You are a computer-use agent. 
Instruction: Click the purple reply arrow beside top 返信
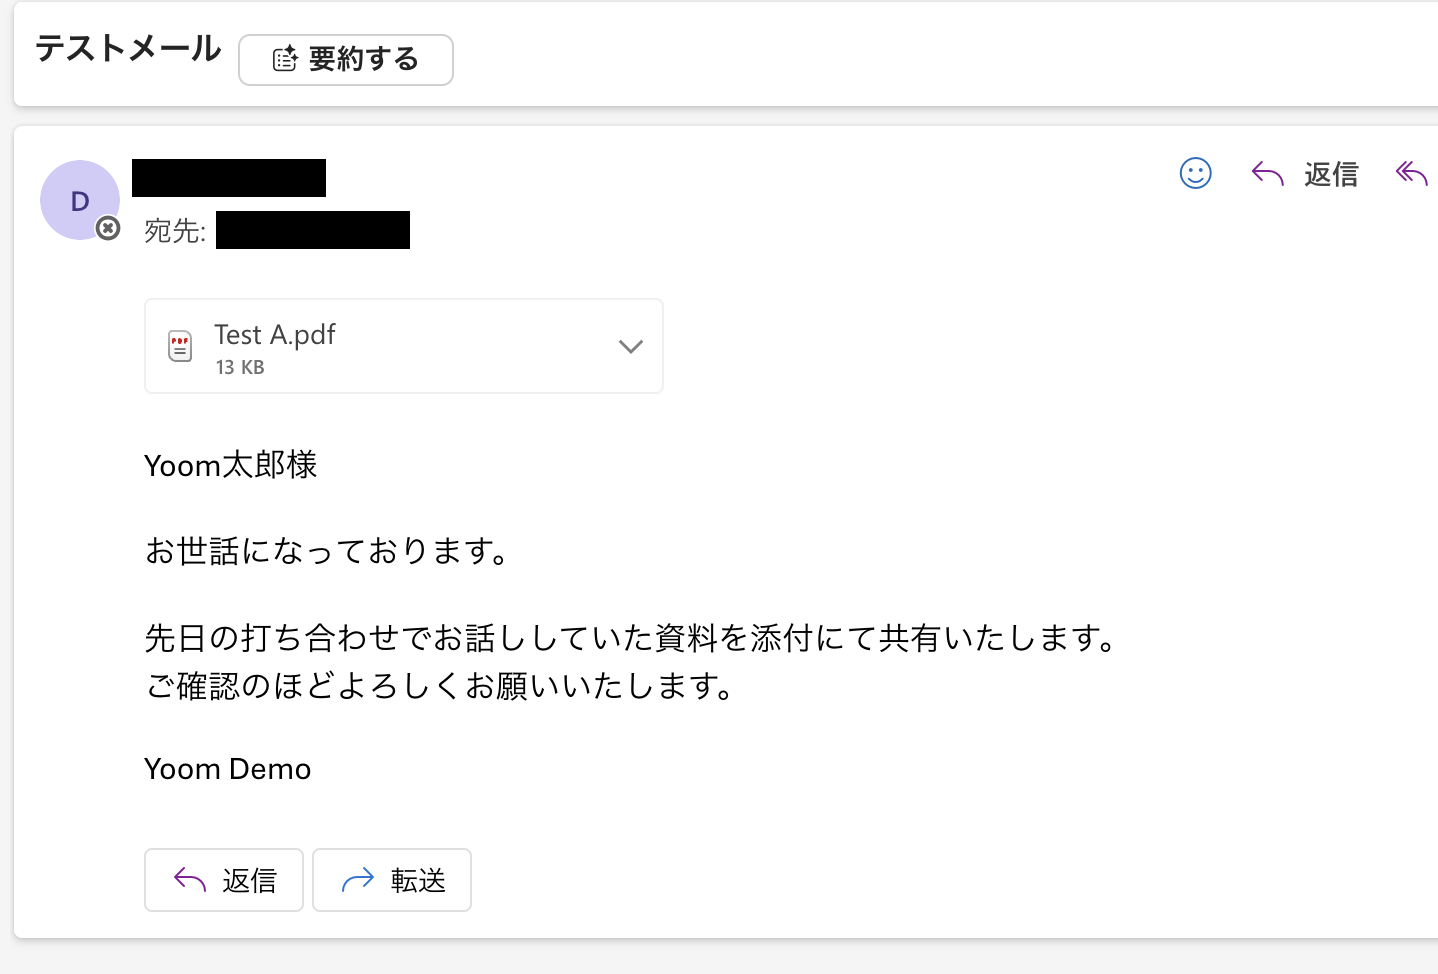pyautogui.click(x=1267, y=174)
